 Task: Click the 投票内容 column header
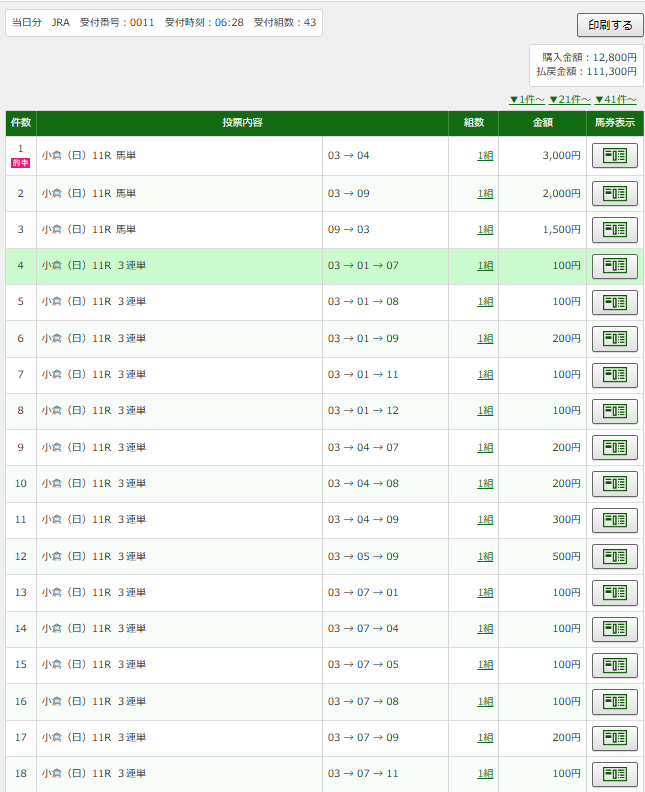point(242,123)
